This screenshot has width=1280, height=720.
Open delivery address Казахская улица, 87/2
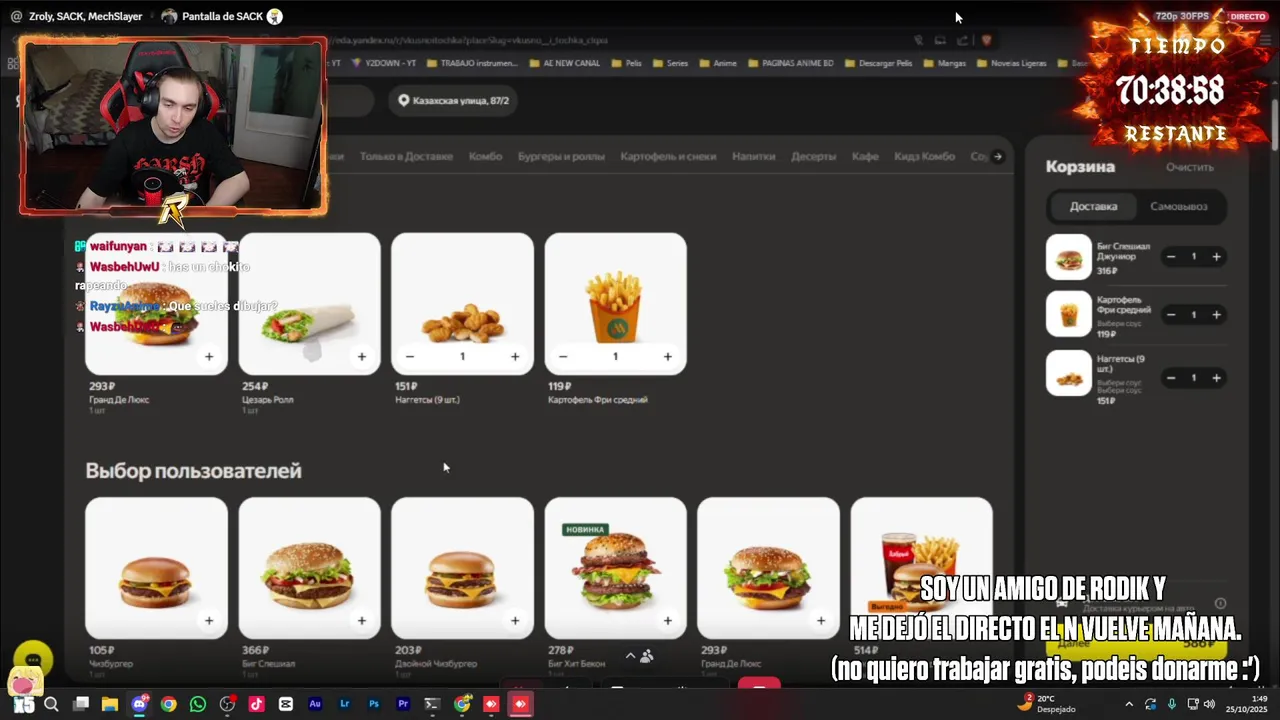[454, 100]
